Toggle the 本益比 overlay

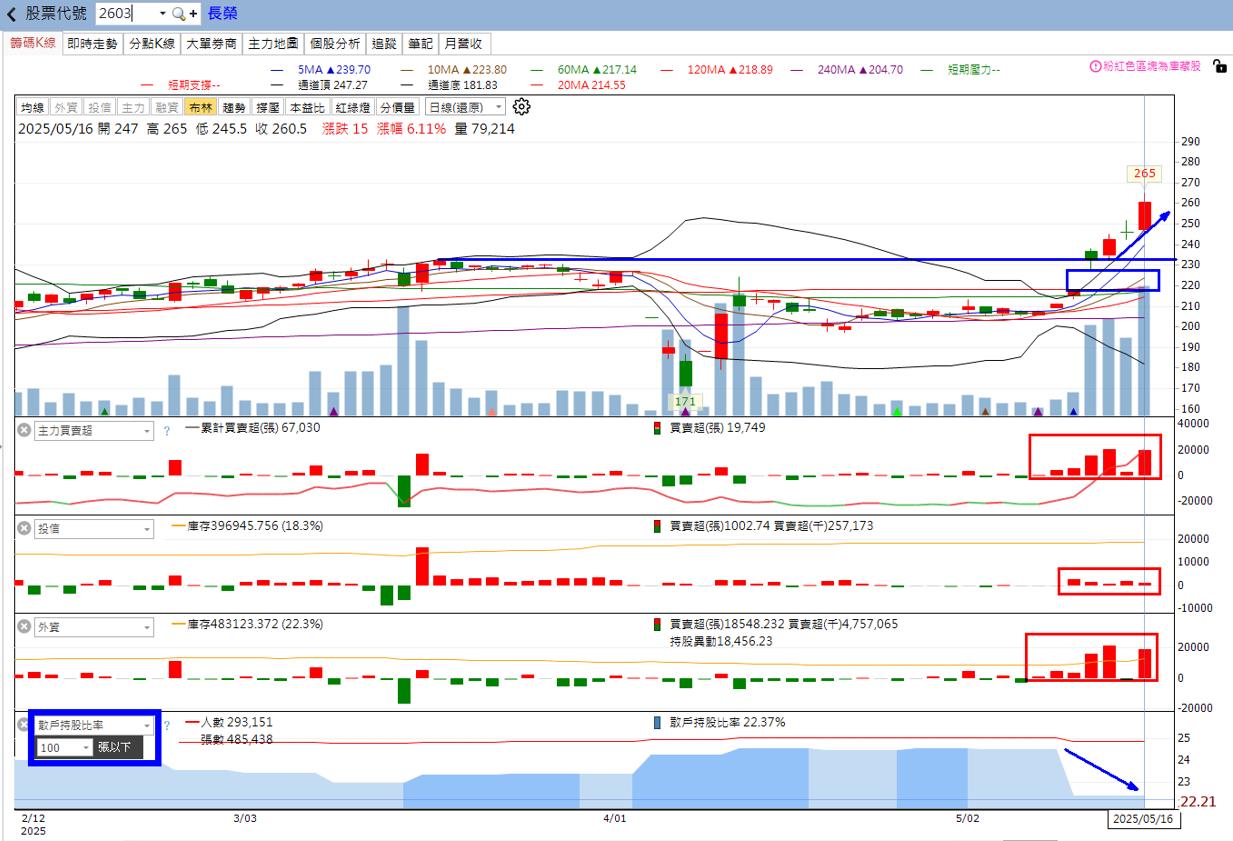click(x=308, y=107)
